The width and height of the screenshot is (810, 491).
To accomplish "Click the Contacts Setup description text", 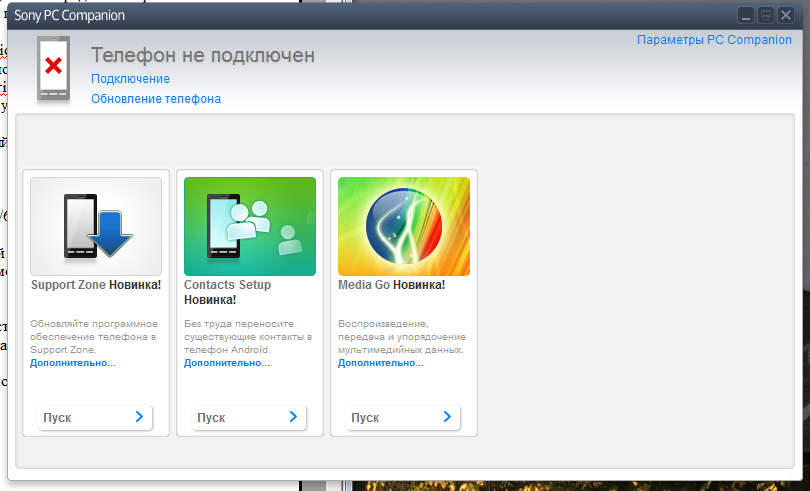I will click(248, 336).
